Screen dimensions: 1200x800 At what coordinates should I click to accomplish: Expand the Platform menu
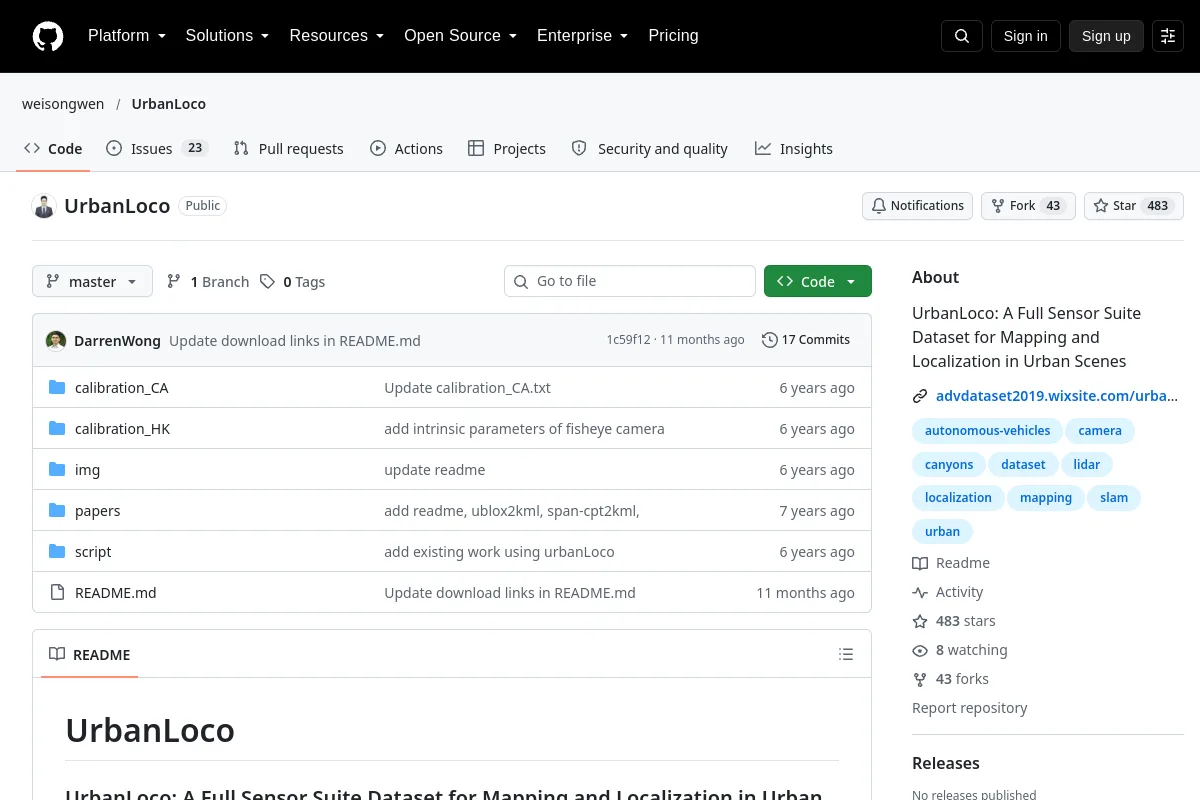click(127, 36)
